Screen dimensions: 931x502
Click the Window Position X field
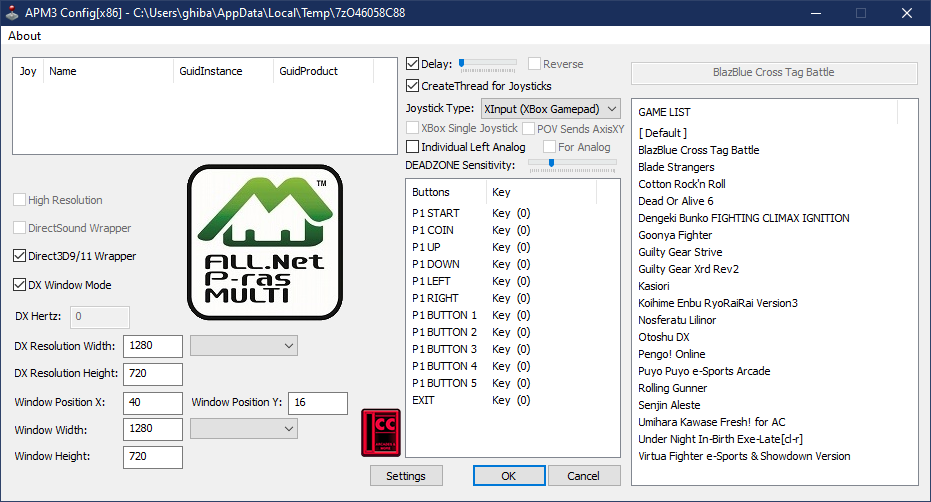[153, 403]
